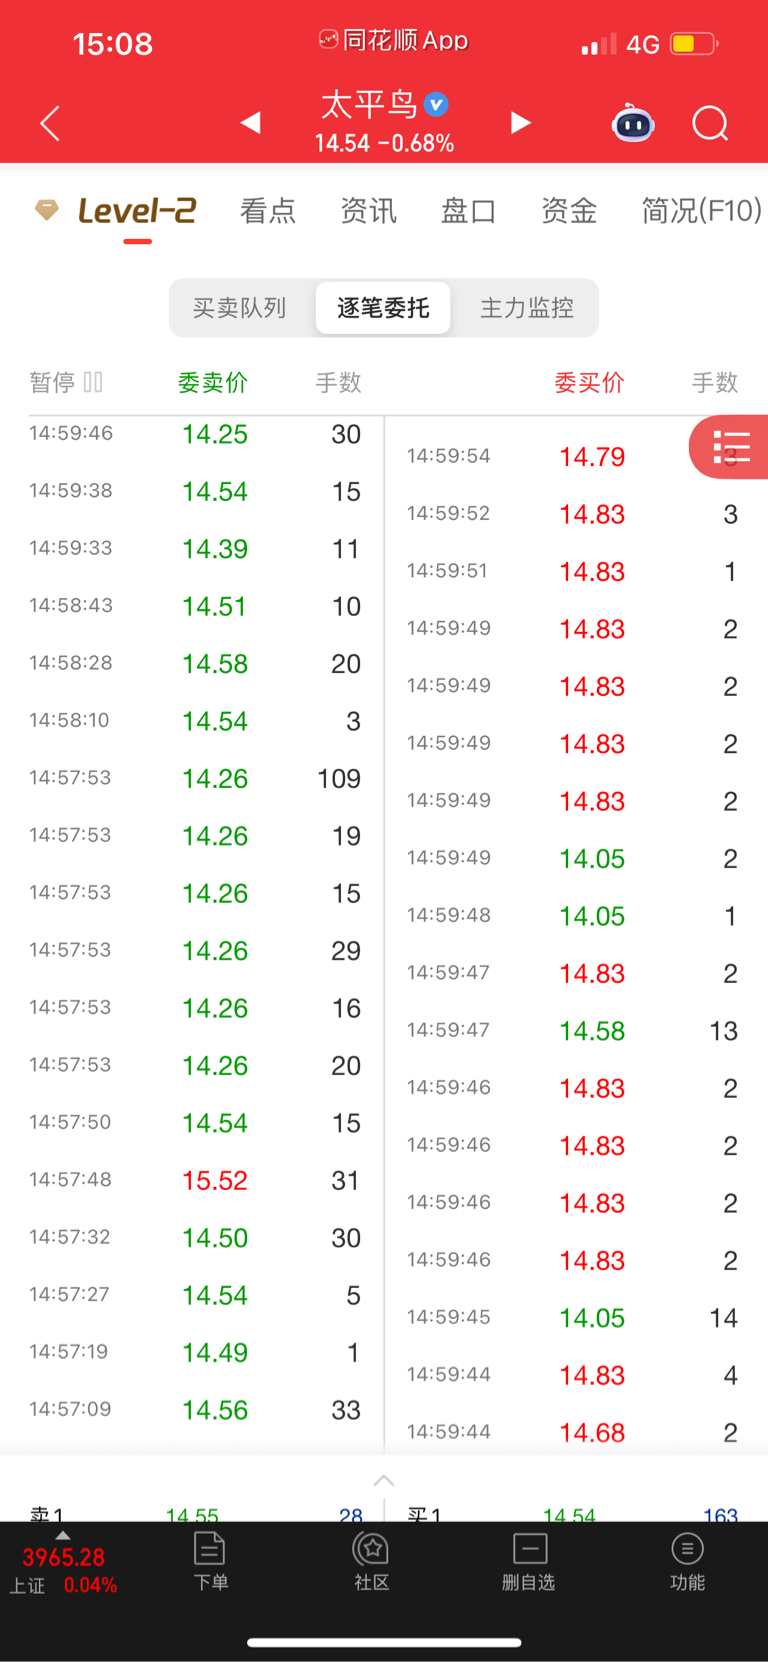Select red sell price 15.52

click(x=215, y=1180)
